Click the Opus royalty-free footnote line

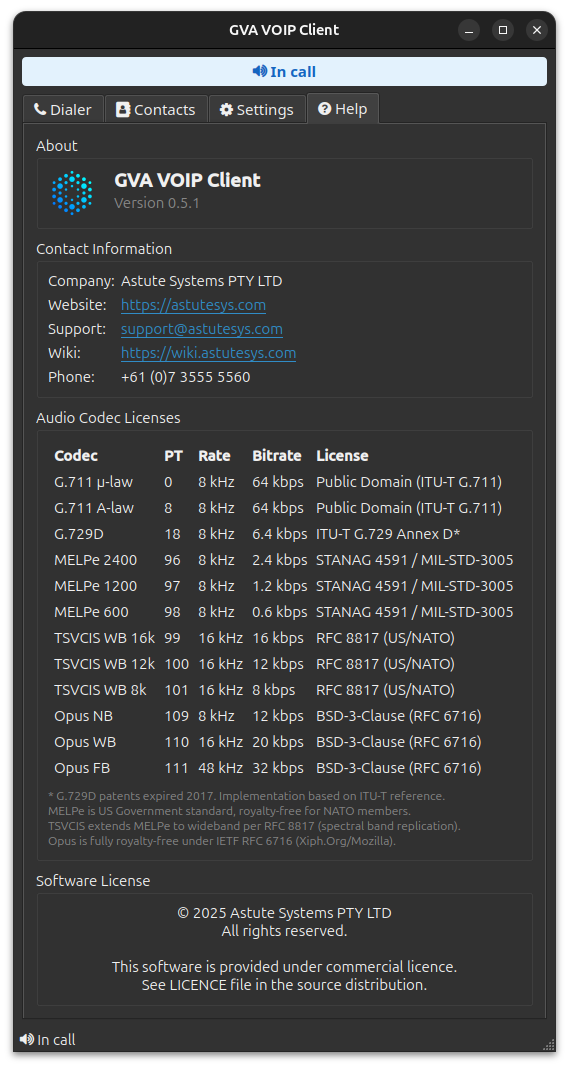pos(221,841)
